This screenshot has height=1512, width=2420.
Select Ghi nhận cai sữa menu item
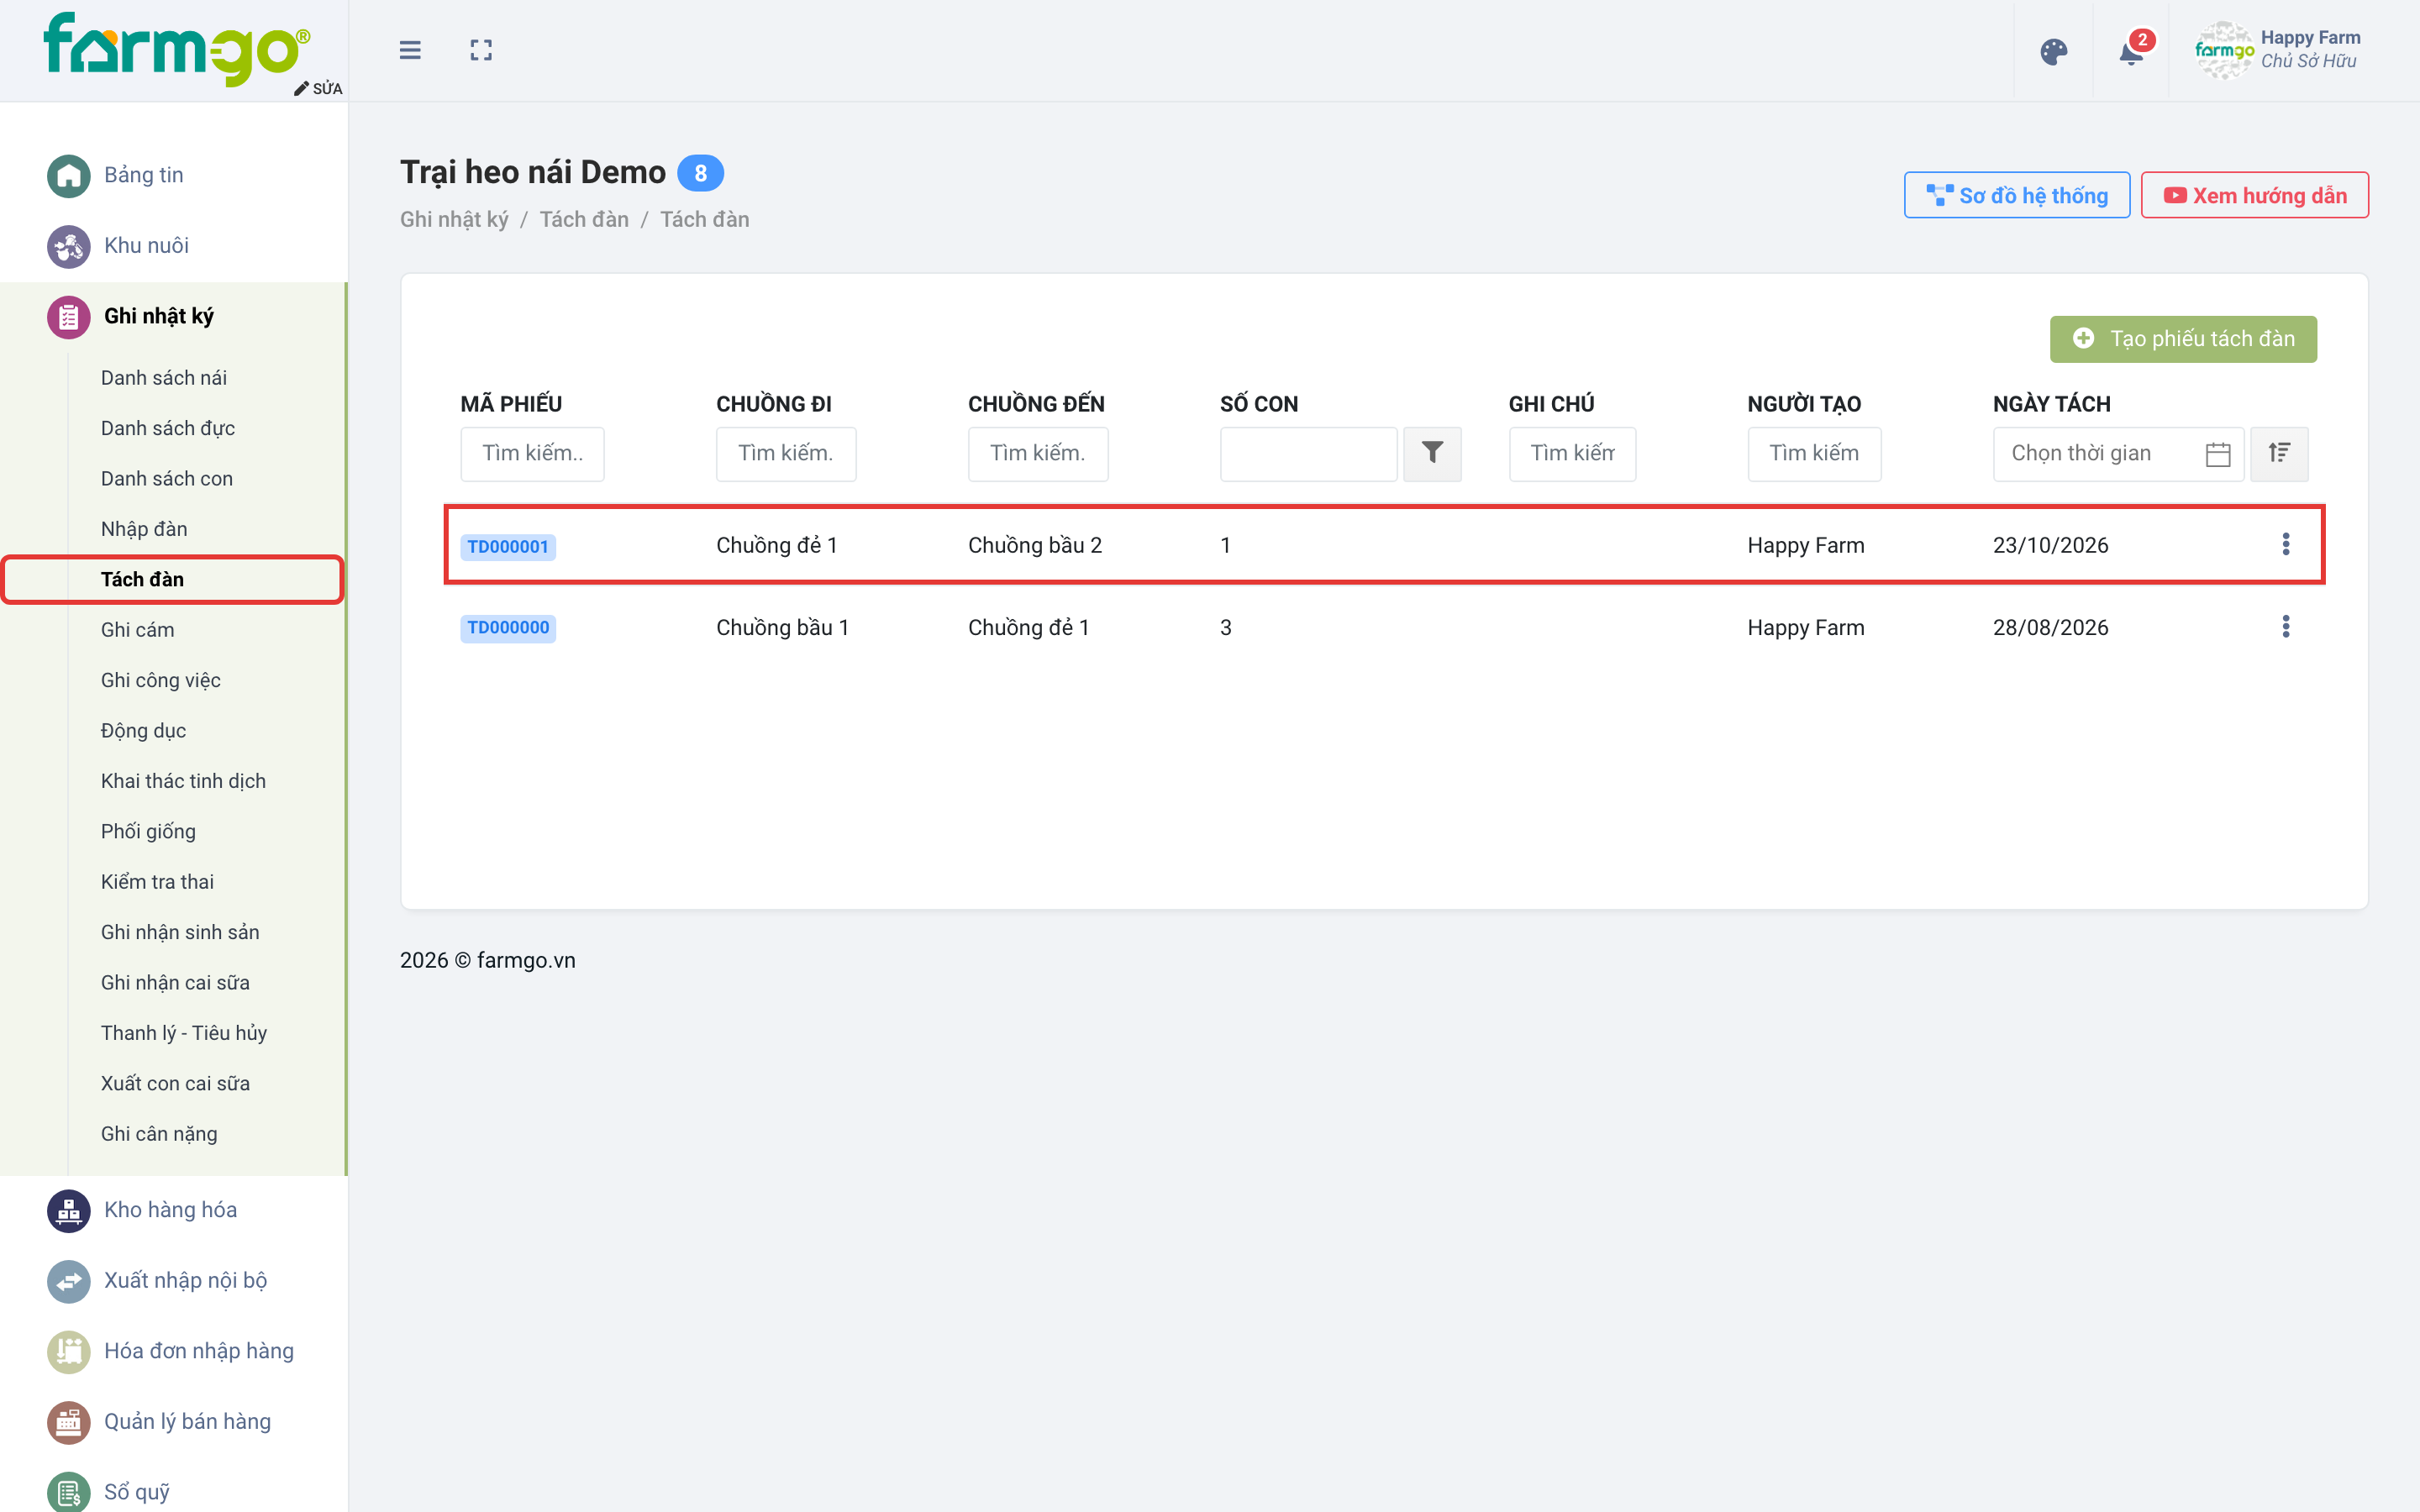175,983
